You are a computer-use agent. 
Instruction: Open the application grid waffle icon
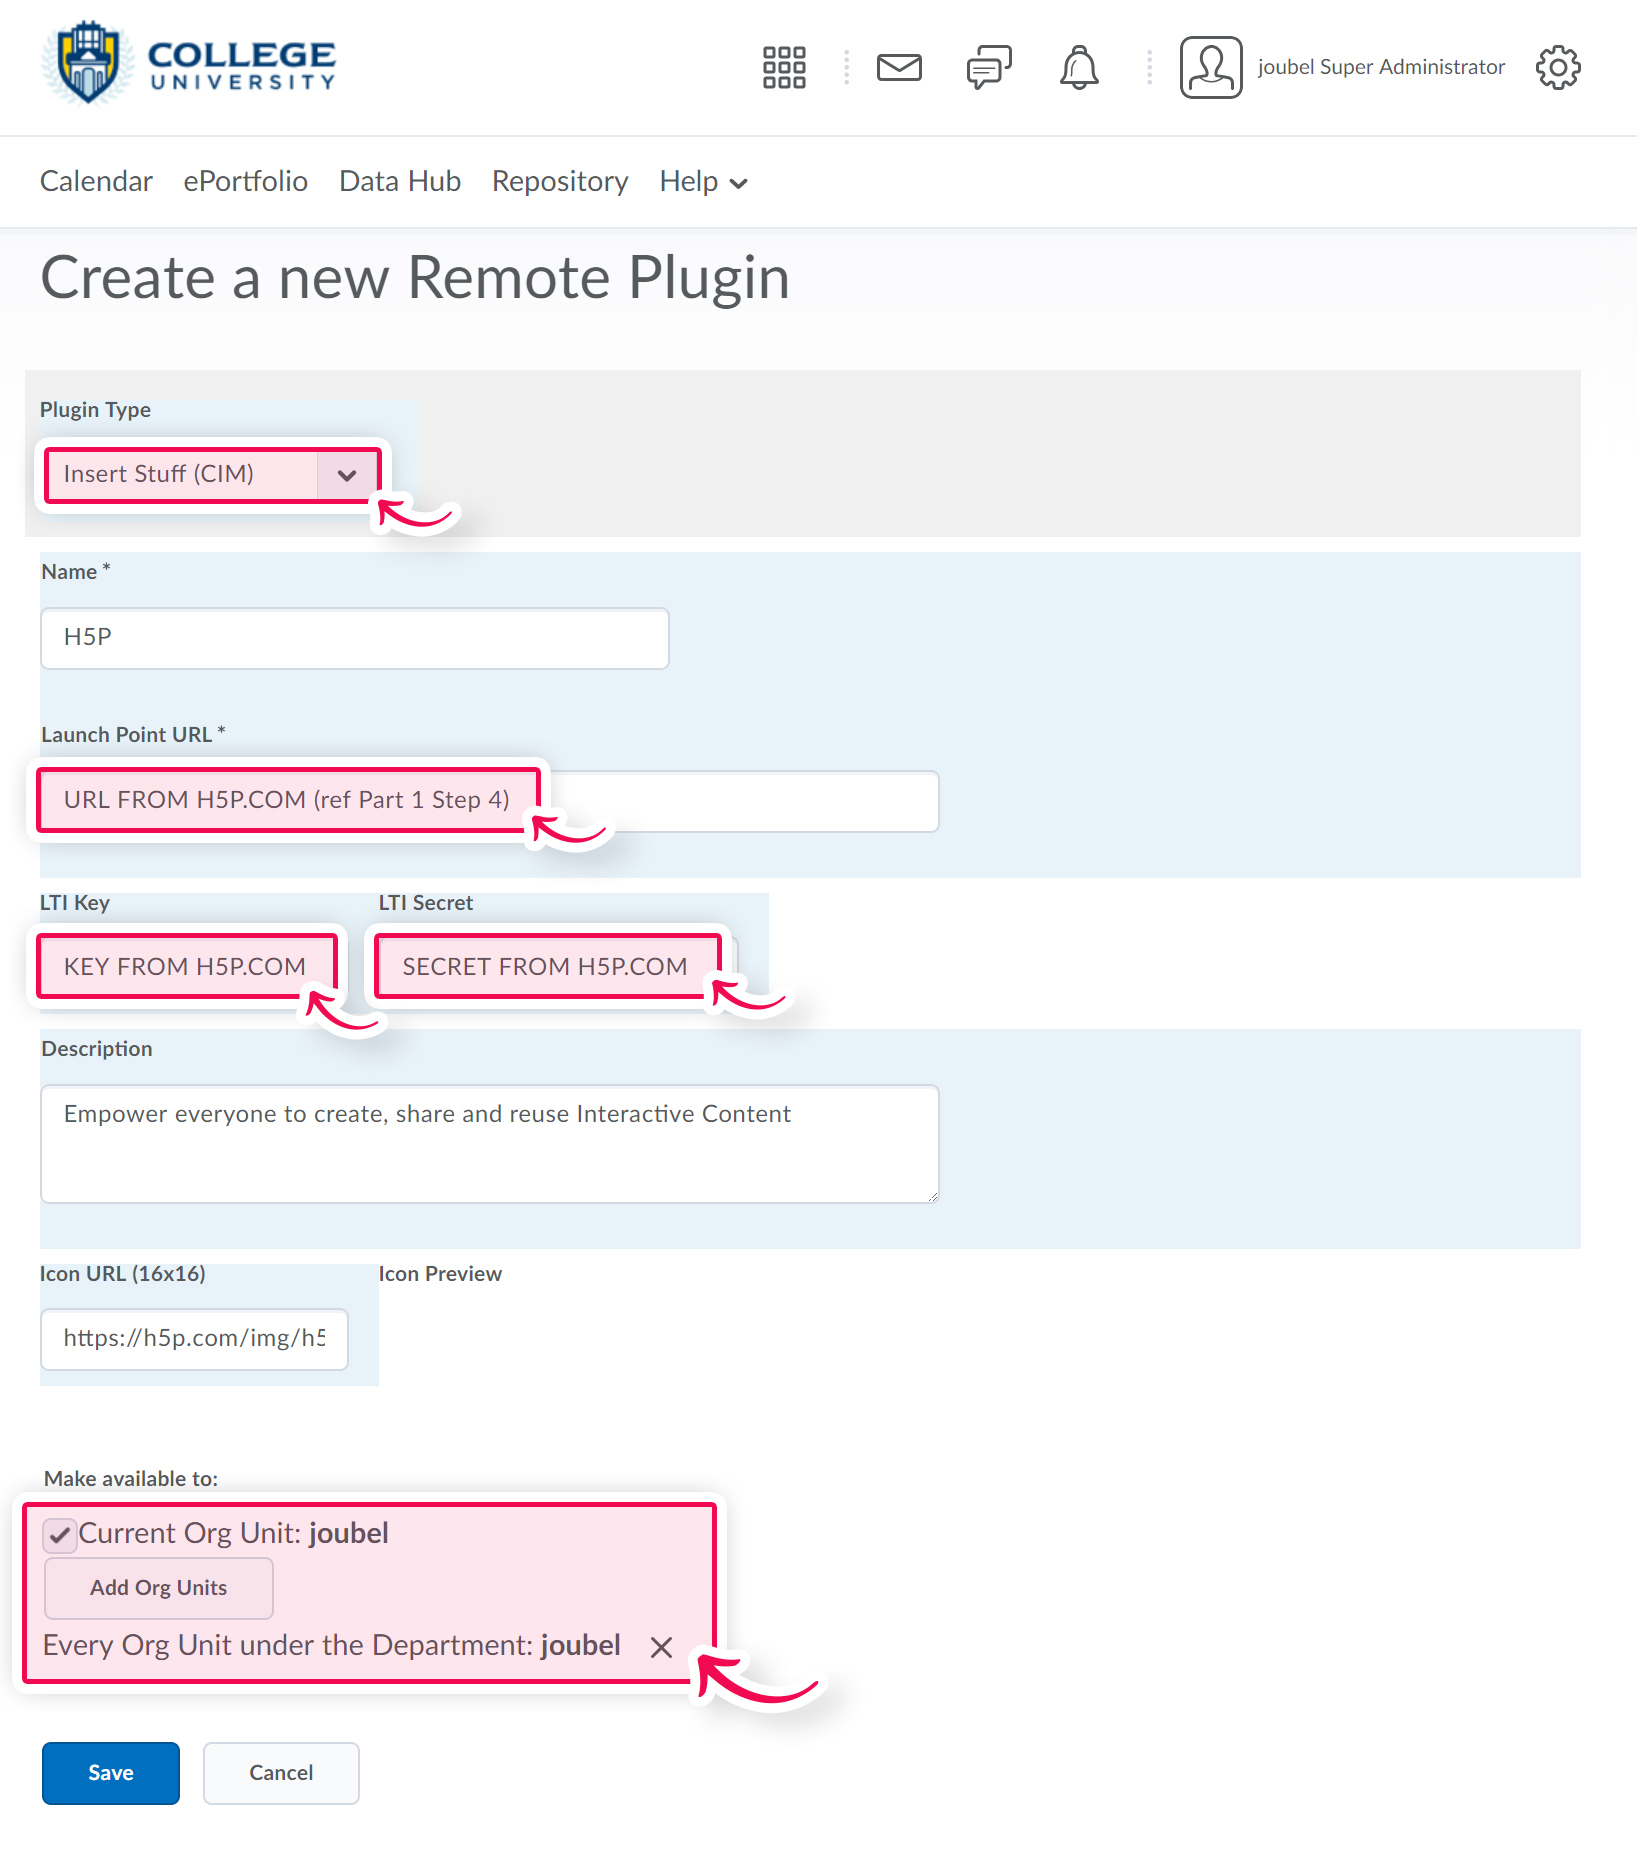pyautogui.click(x=784, y=67)
